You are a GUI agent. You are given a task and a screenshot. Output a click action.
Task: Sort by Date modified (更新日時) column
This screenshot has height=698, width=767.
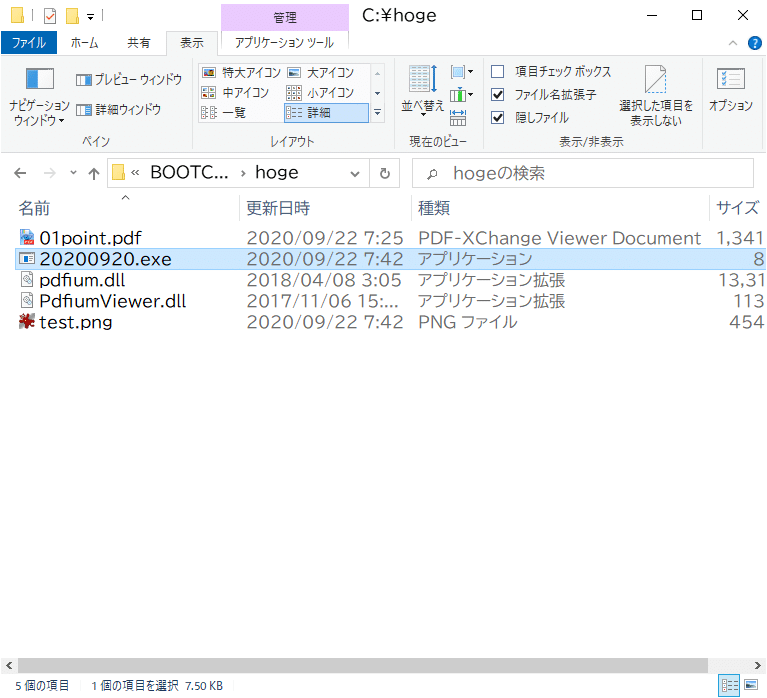click(326, 208)
